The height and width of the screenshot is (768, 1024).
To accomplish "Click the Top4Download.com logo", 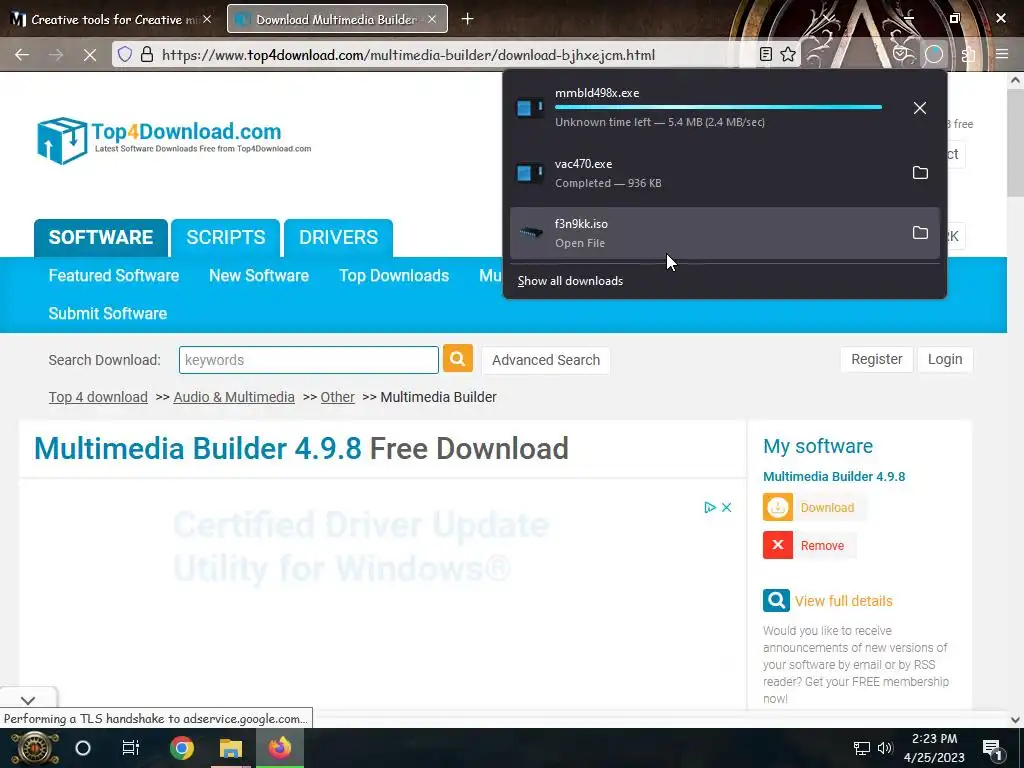I will point(174,140).
